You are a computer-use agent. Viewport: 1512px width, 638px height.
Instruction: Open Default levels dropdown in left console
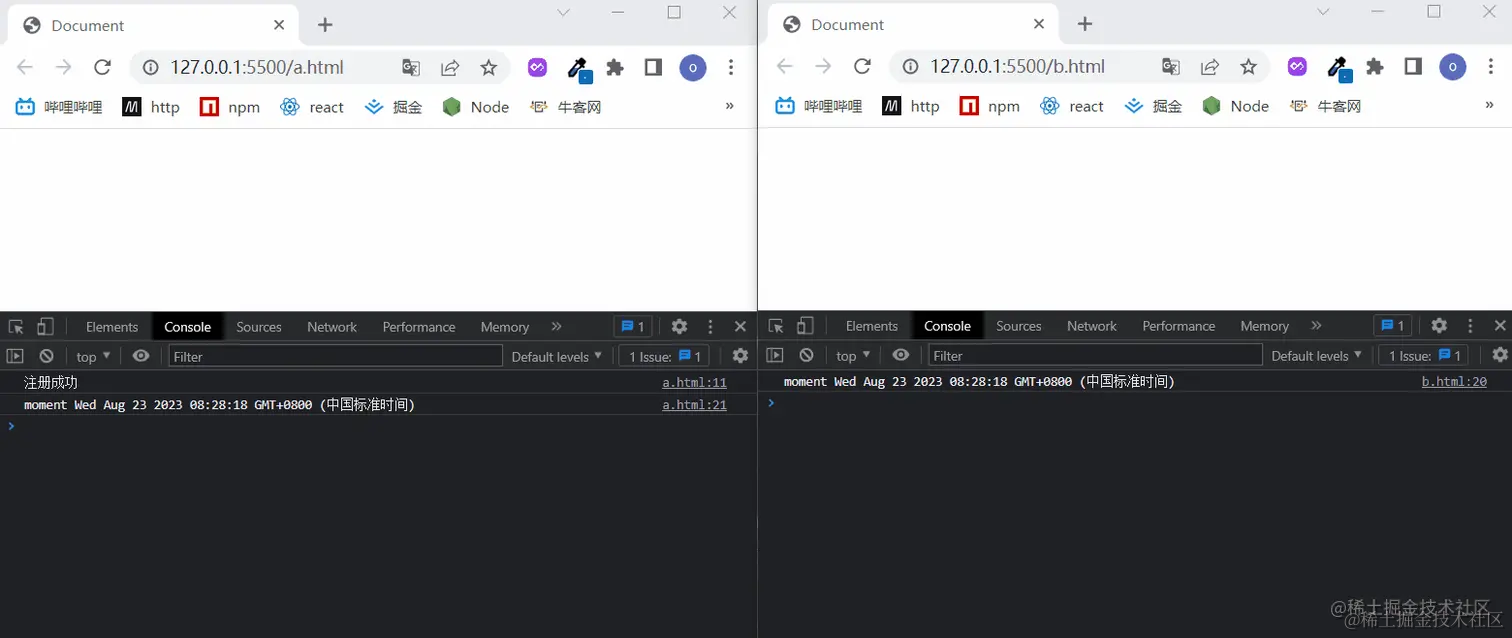pyautogui.click(x=557, y=356)
